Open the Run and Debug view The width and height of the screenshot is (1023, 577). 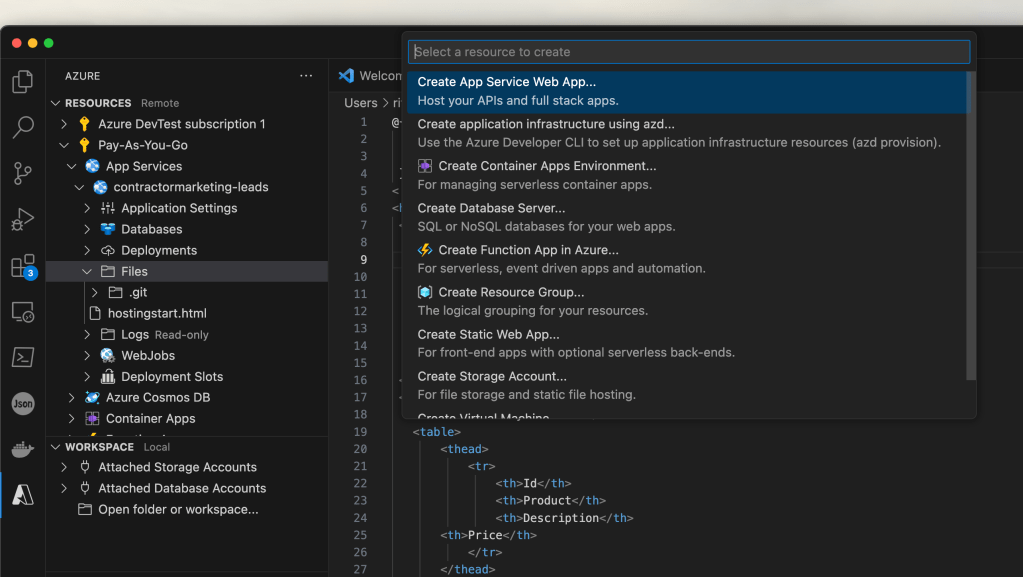(x=23, y=219)
